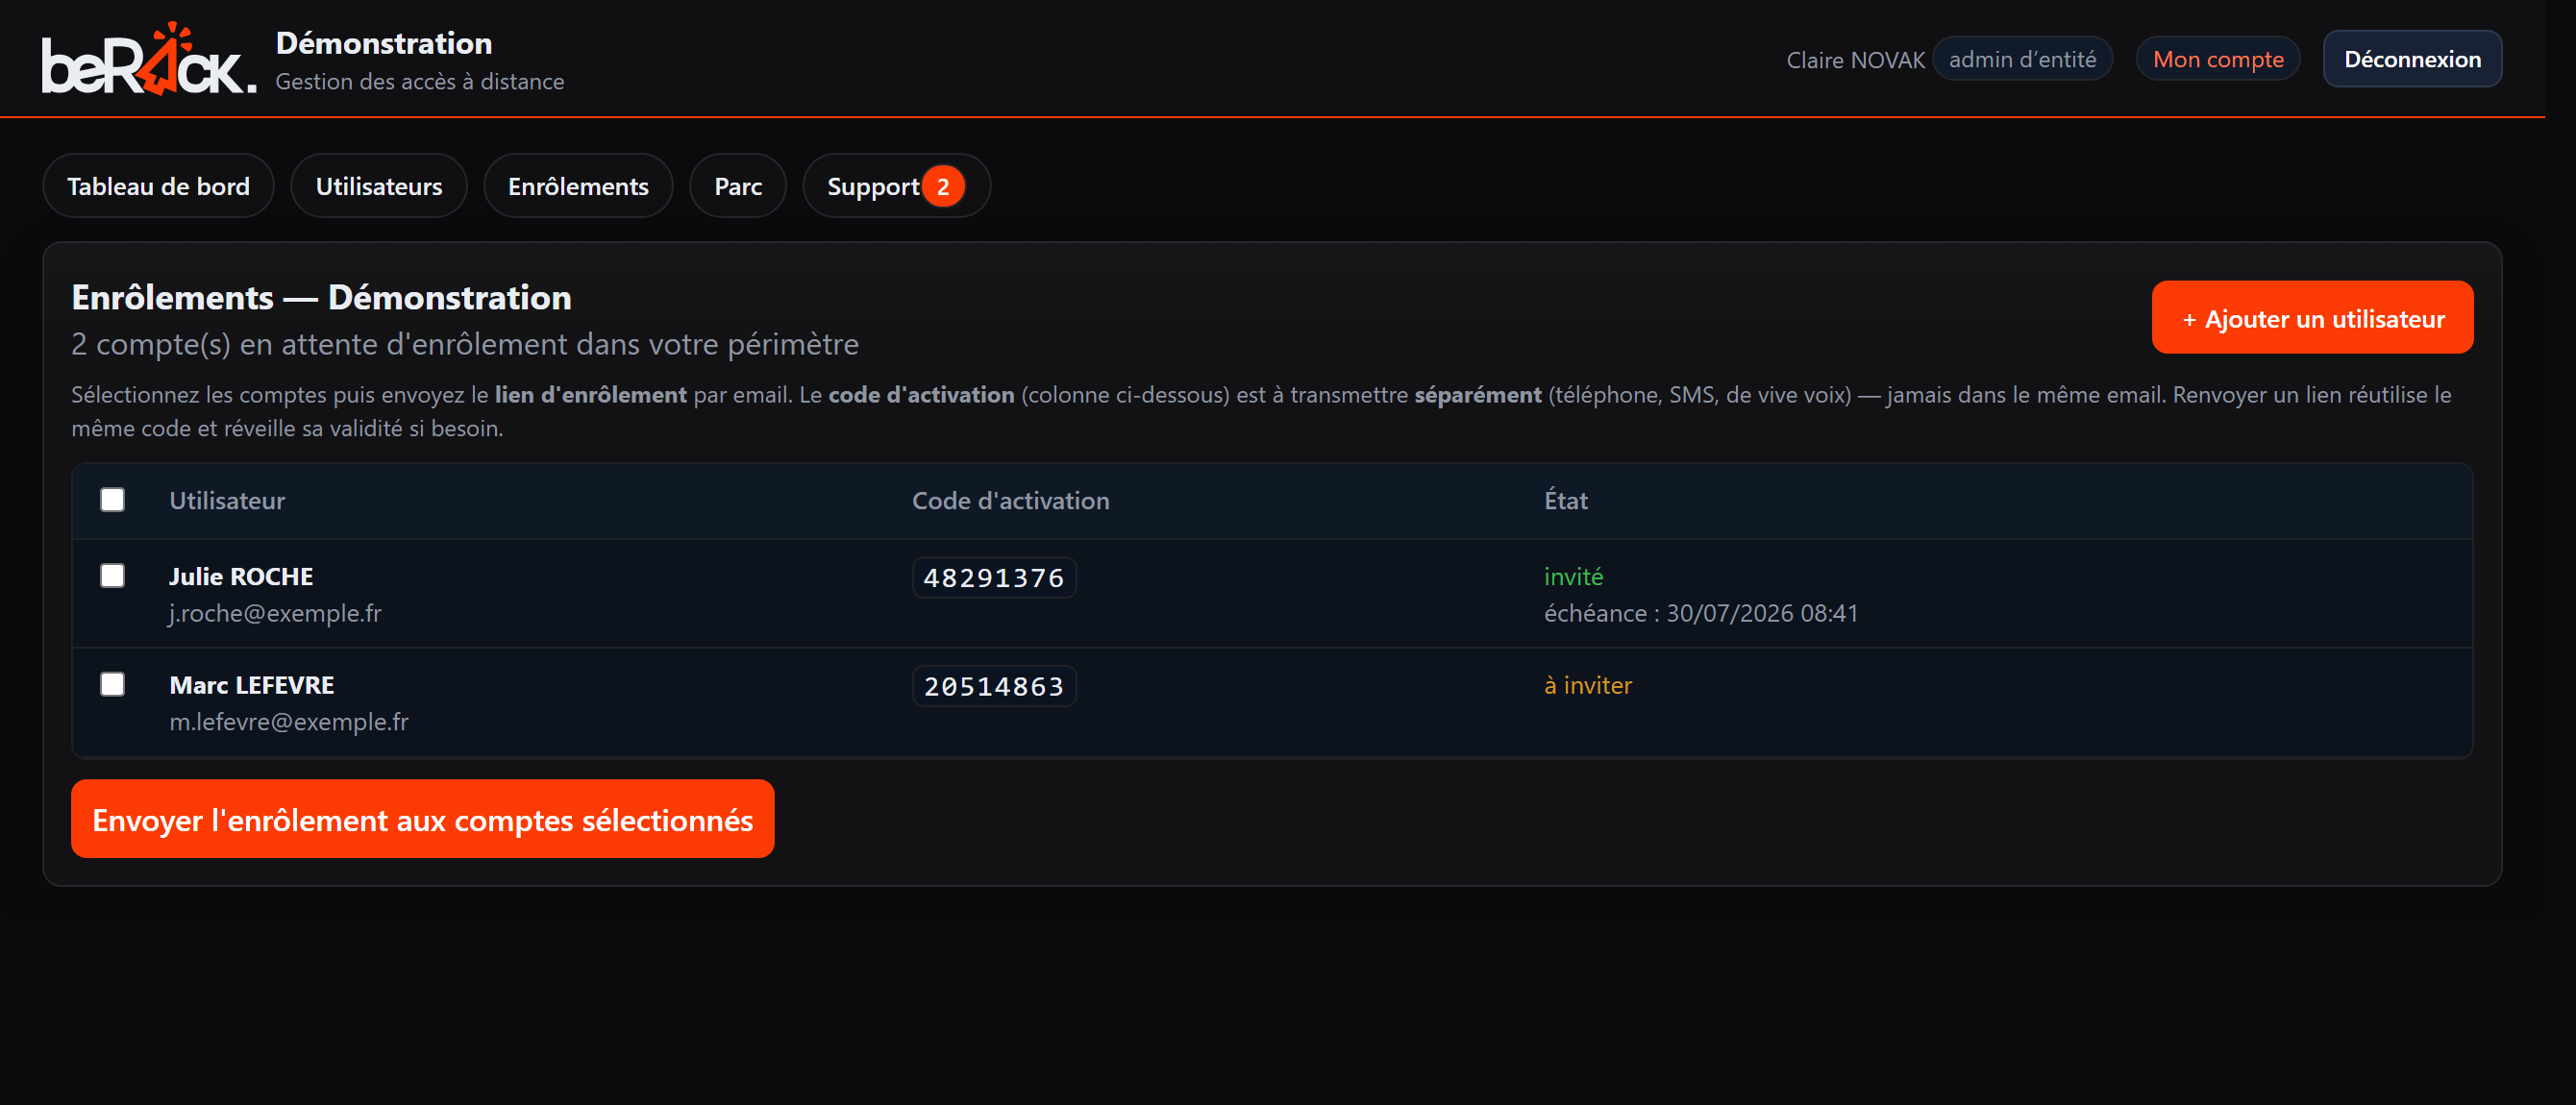Switch to the Utilisateurs tab
This screenshot has height=1105, width=2576.
pyautogui.click(x=379, y=186)
